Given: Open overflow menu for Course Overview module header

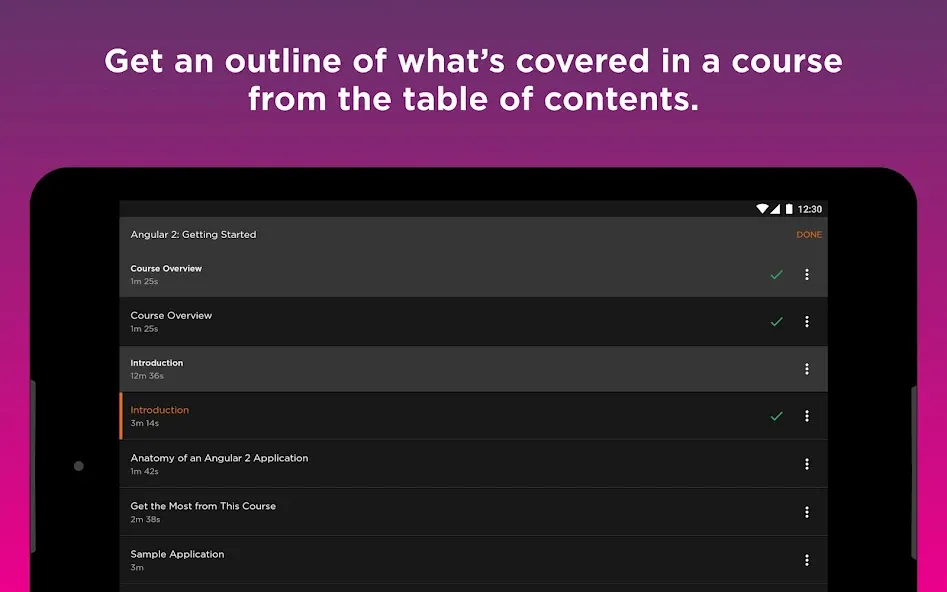Looking at the screenshot, I should (x=806, y=274).
